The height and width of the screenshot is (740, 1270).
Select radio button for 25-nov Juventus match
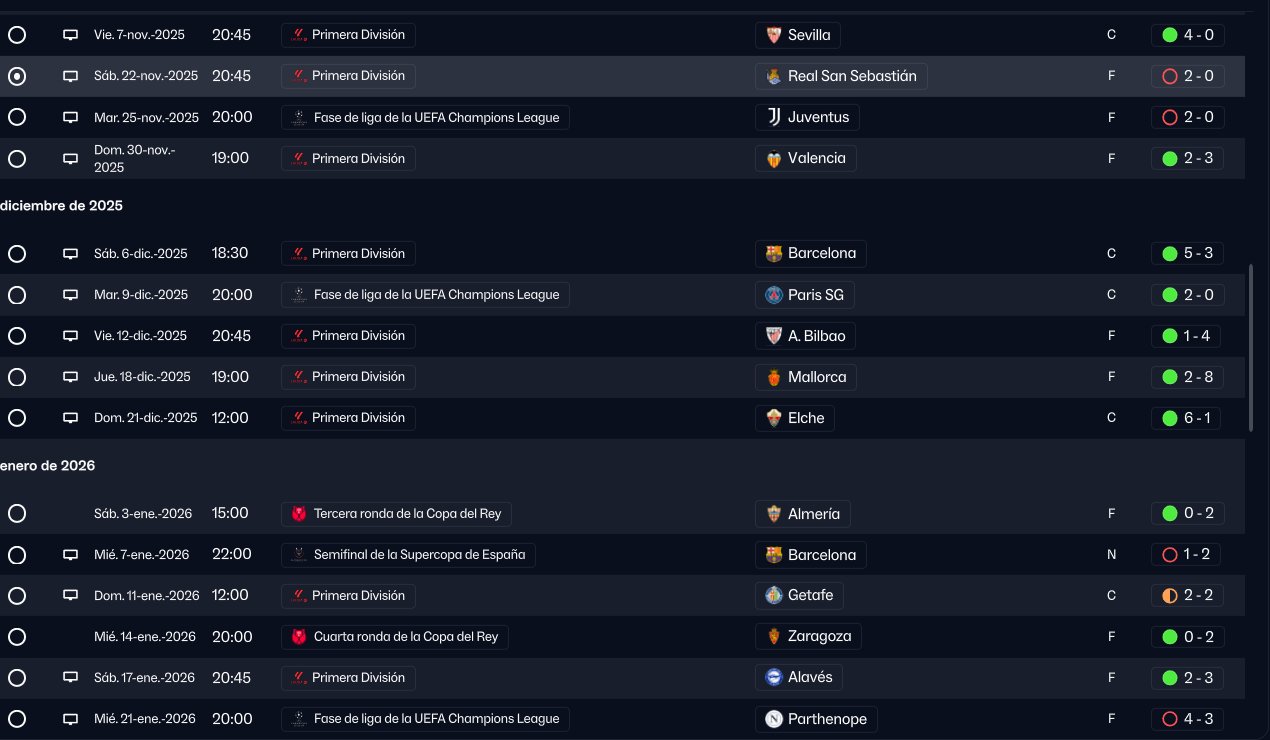[x=17, y=117]
